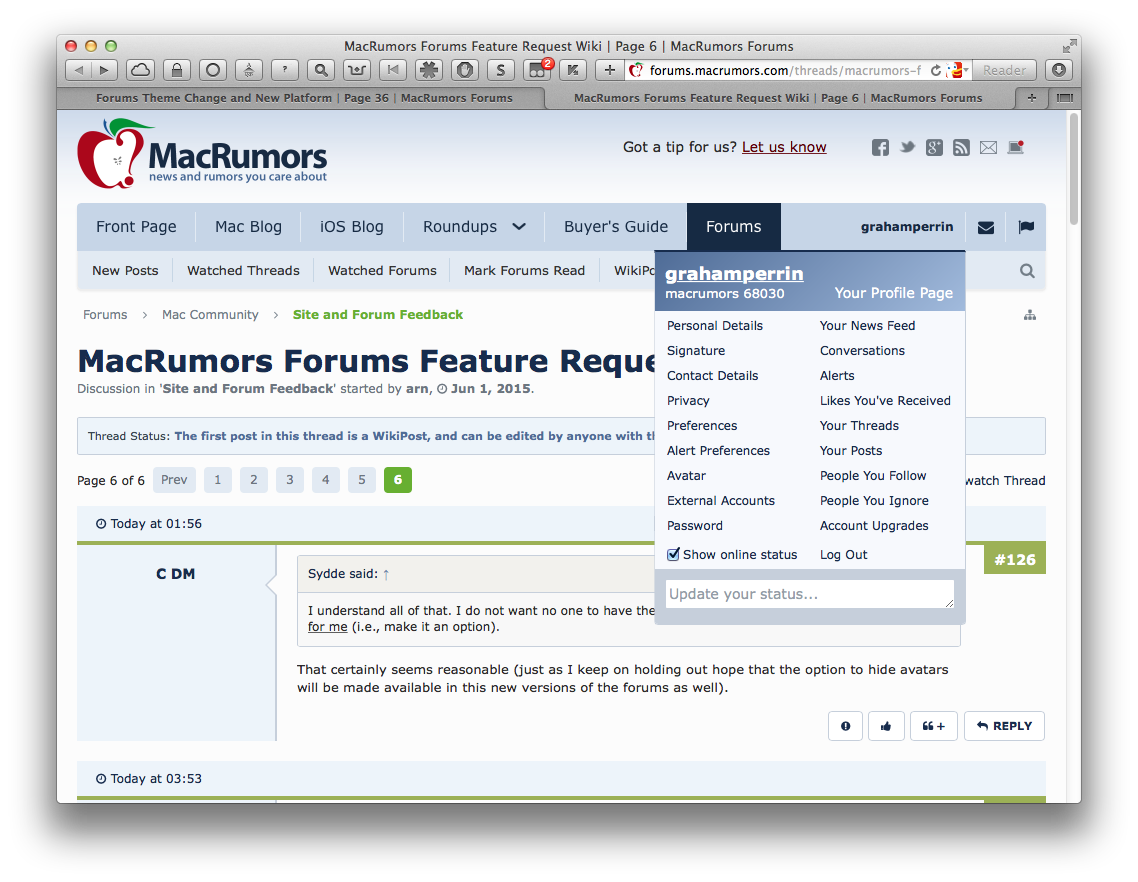Open Personal Details in account menu
Image resolution: width=1138 pixels, height=882 pixels.
tap(715, 326)
